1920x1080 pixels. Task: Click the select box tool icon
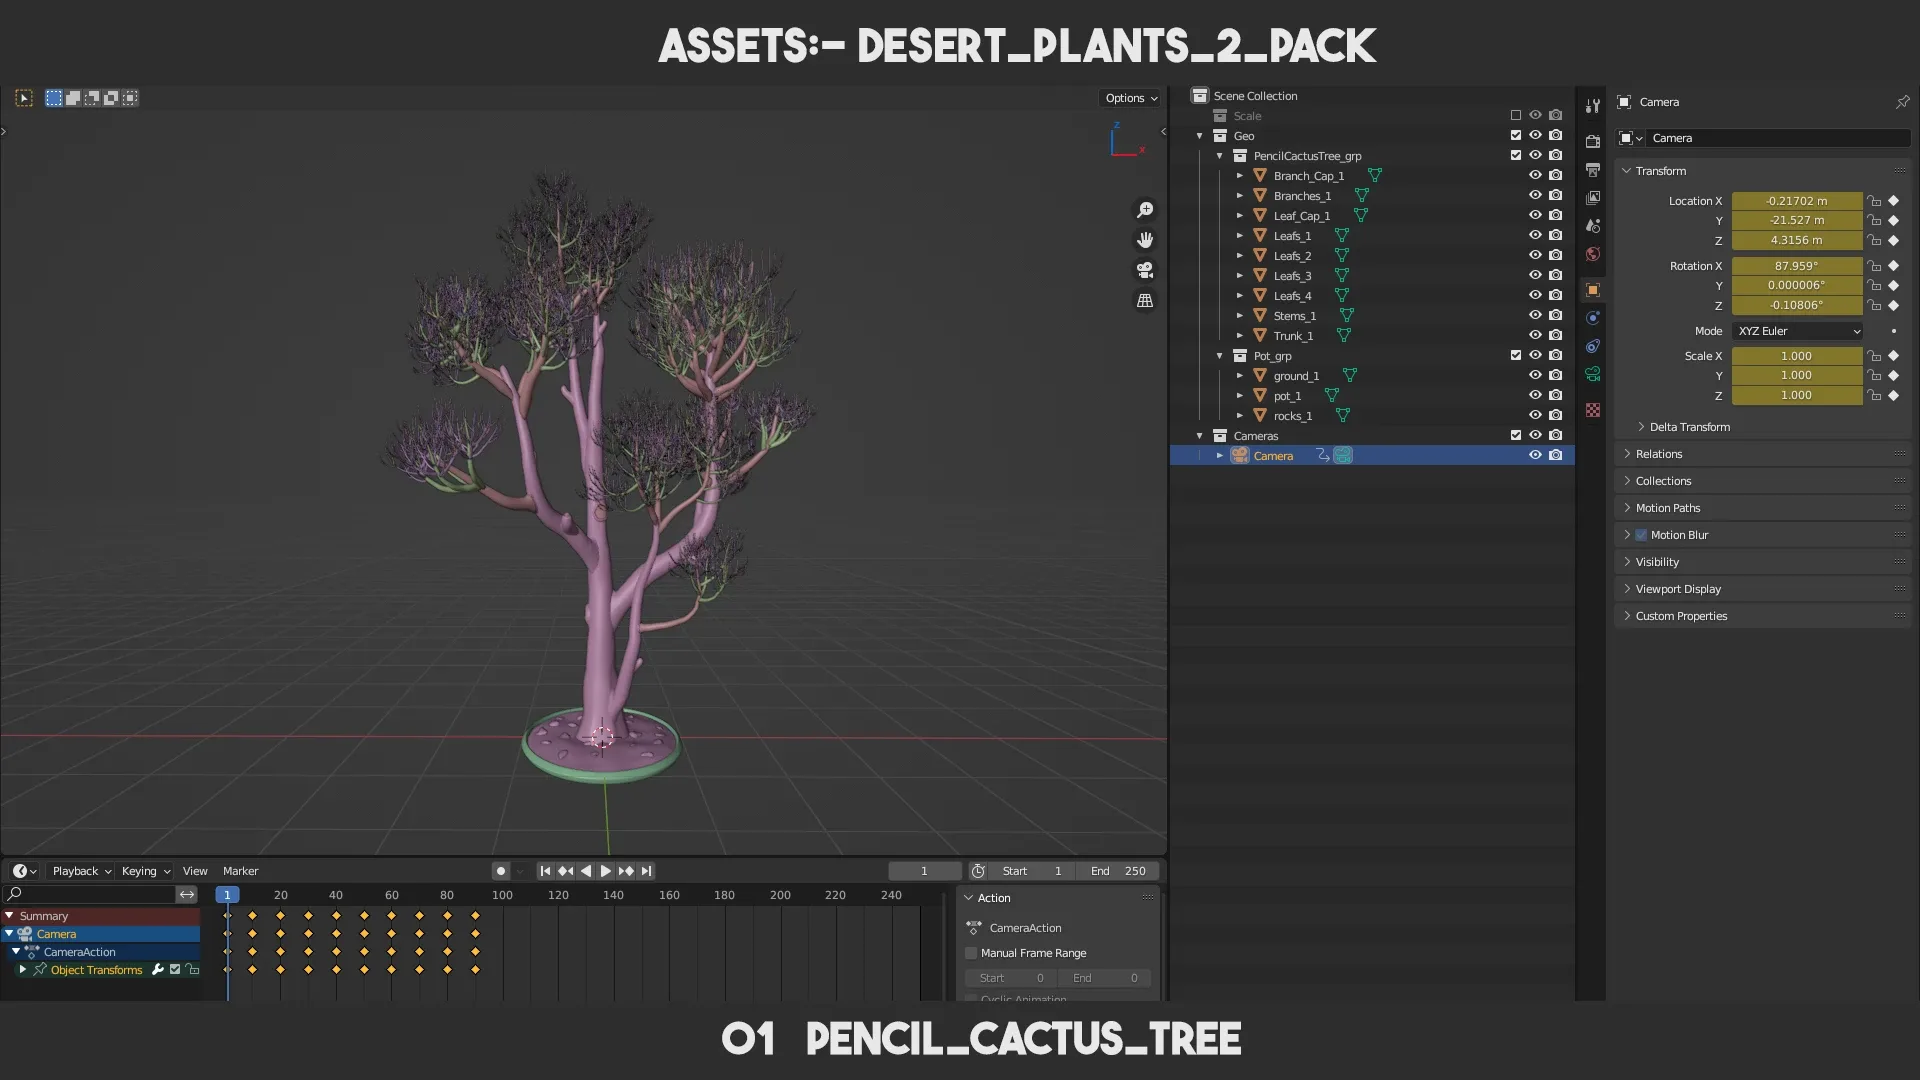(24, 98)
